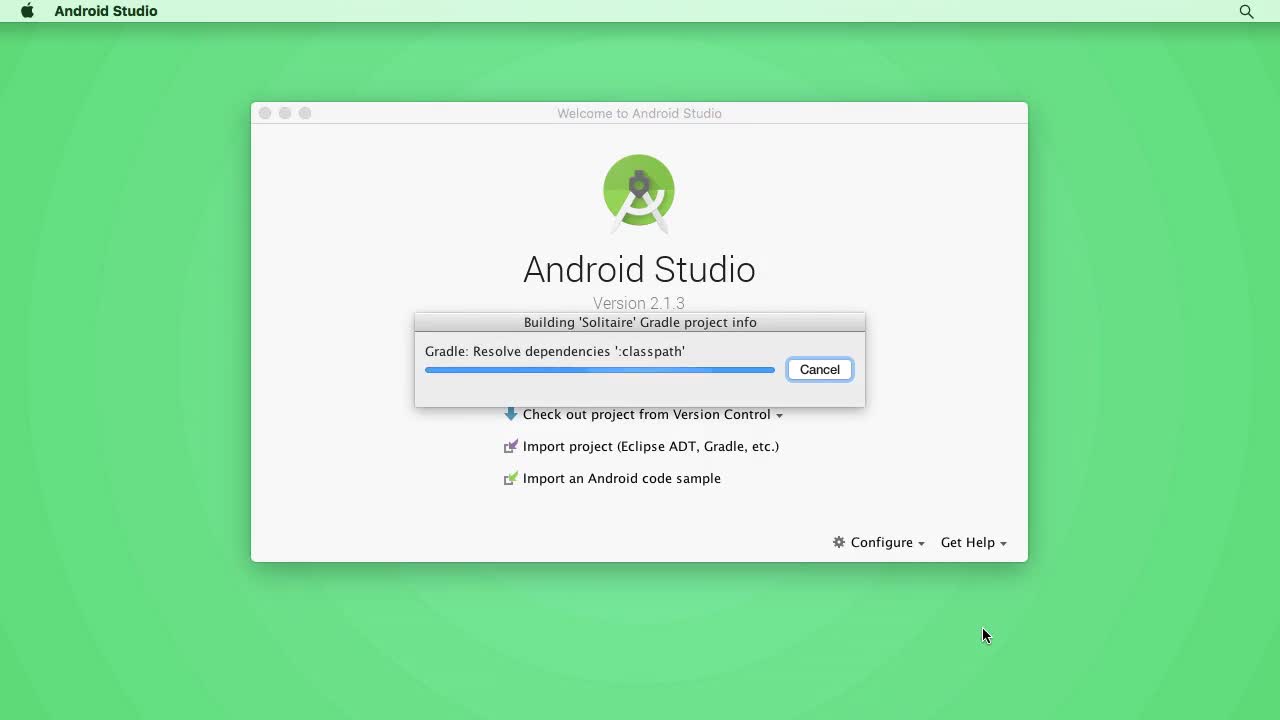Open the Android Studio application menu

point(106,11)
